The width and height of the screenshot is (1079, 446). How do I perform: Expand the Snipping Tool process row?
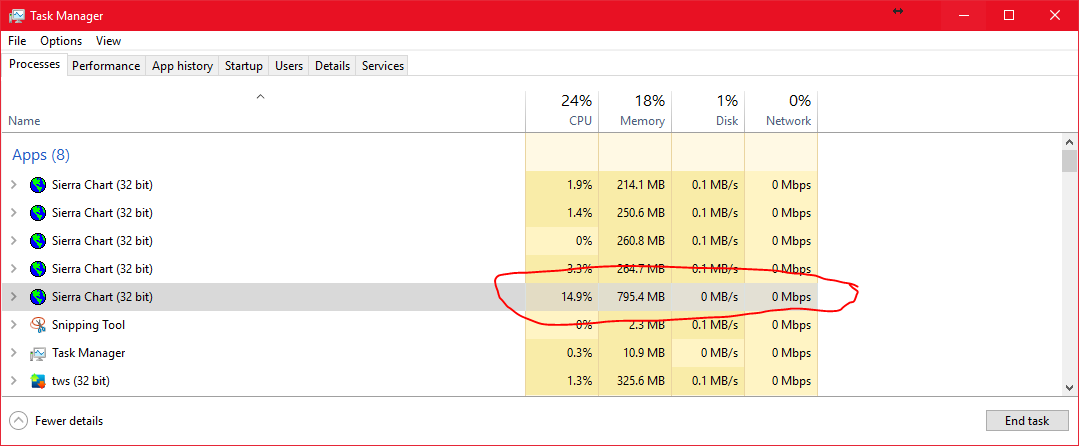pos(13,325)
